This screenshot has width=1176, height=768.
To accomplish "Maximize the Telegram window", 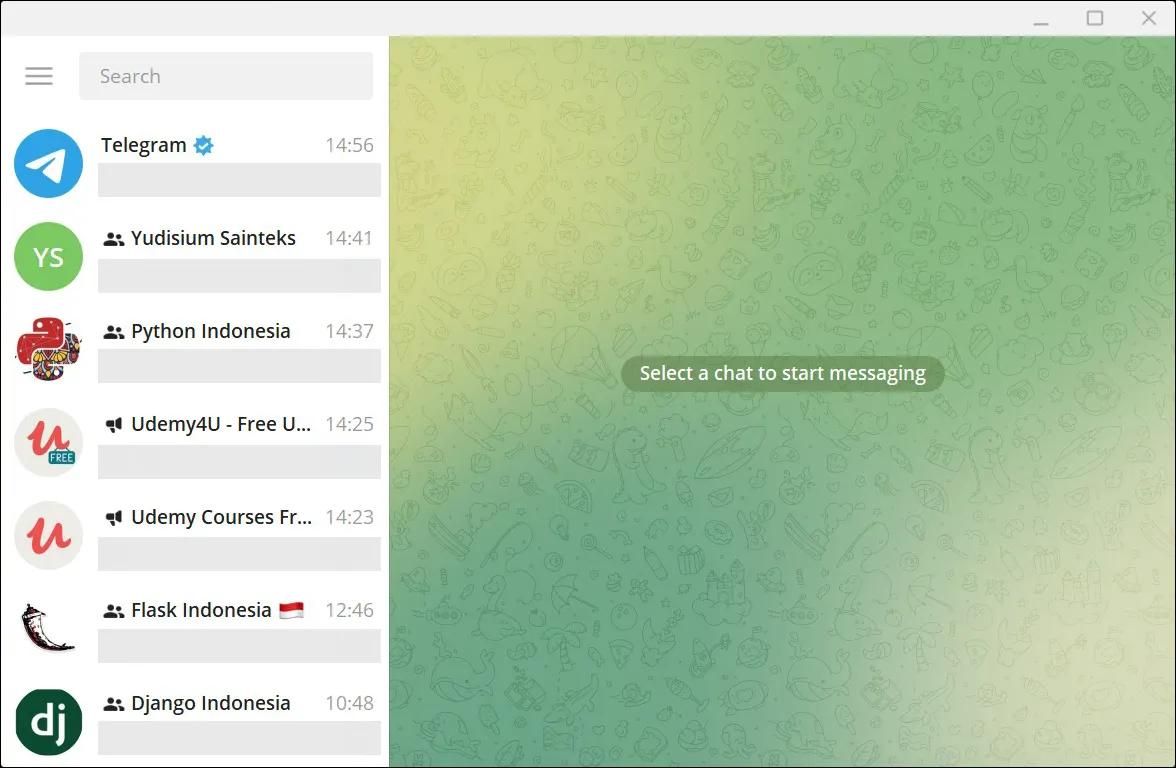I will [1095, 18].
